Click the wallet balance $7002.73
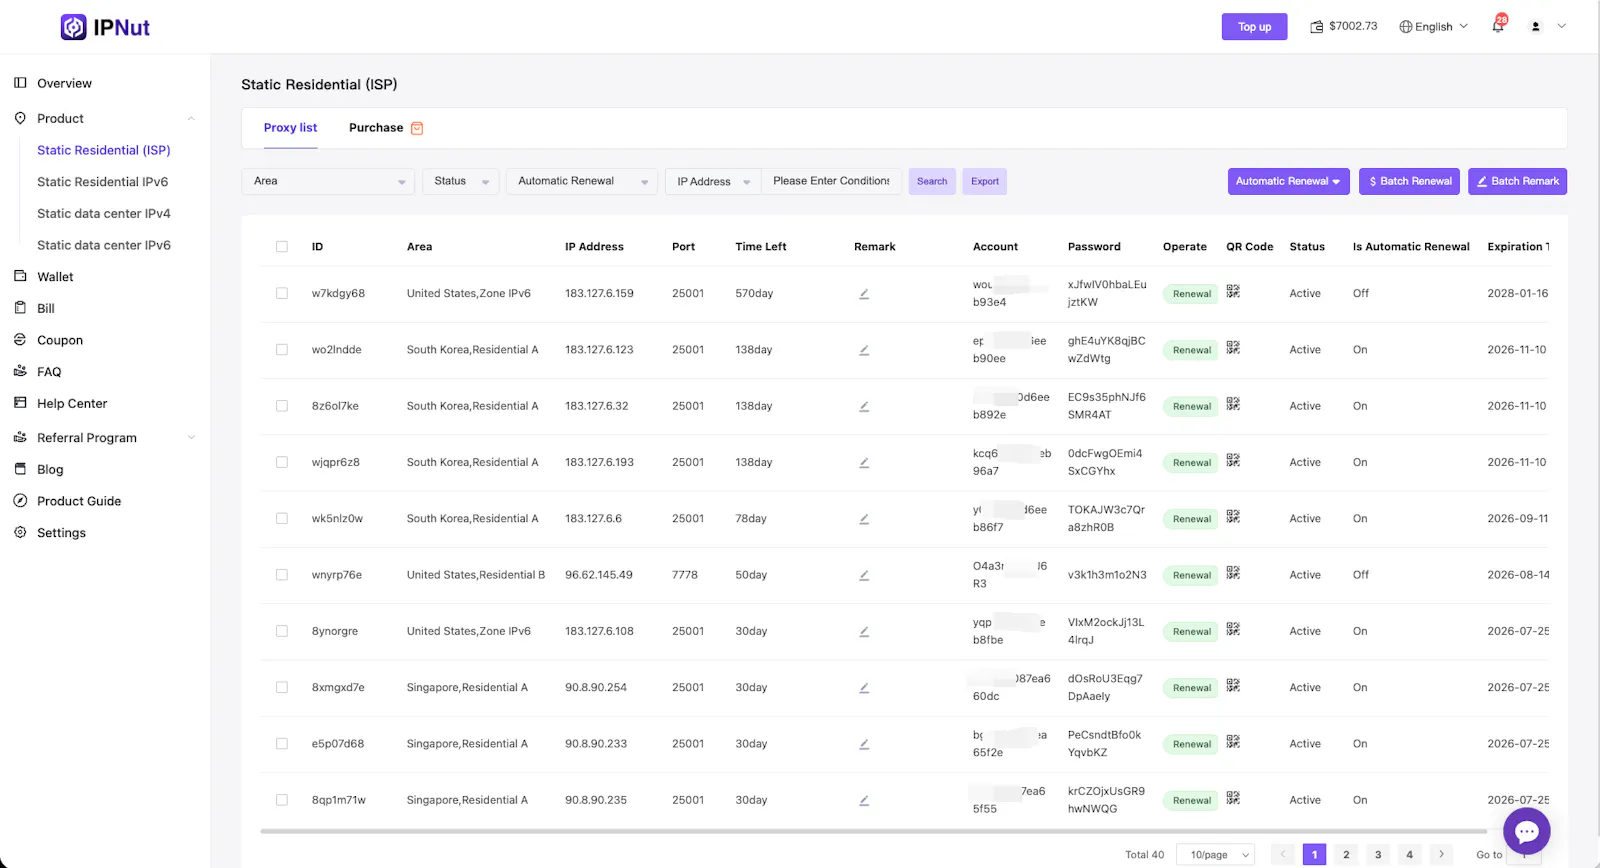The image size is (1600, 868). [1344, 26]
